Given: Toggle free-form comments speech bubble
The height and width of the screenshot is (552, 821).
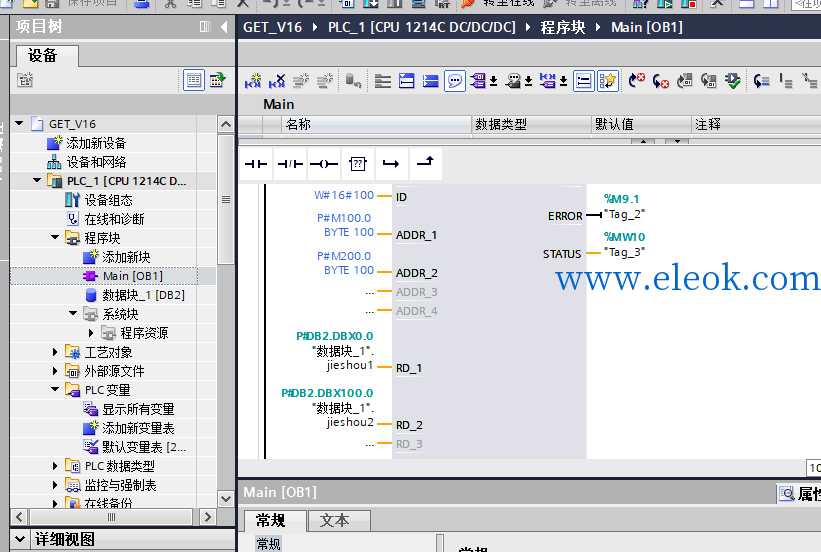Looking at the screenshot, I should 454,81.
